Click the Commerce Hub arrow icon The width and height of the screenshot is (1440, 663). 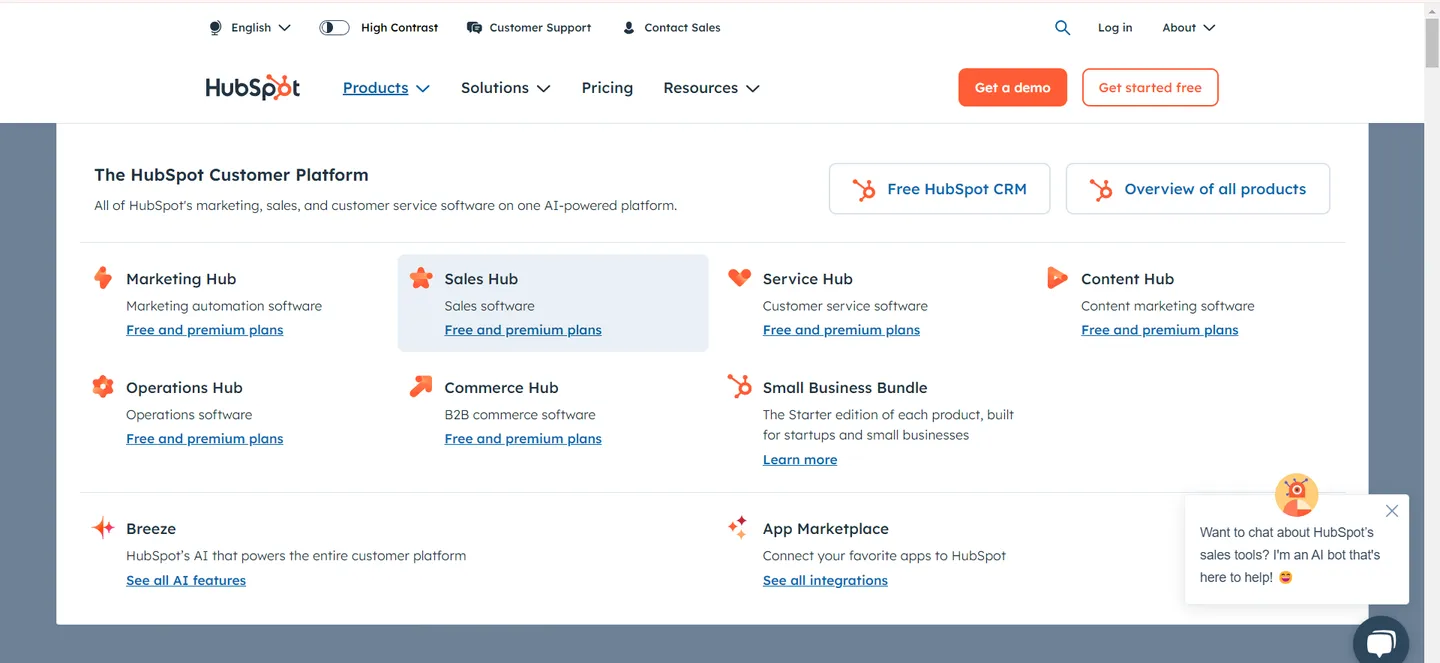pyautogui.click(x=421, y=386)
